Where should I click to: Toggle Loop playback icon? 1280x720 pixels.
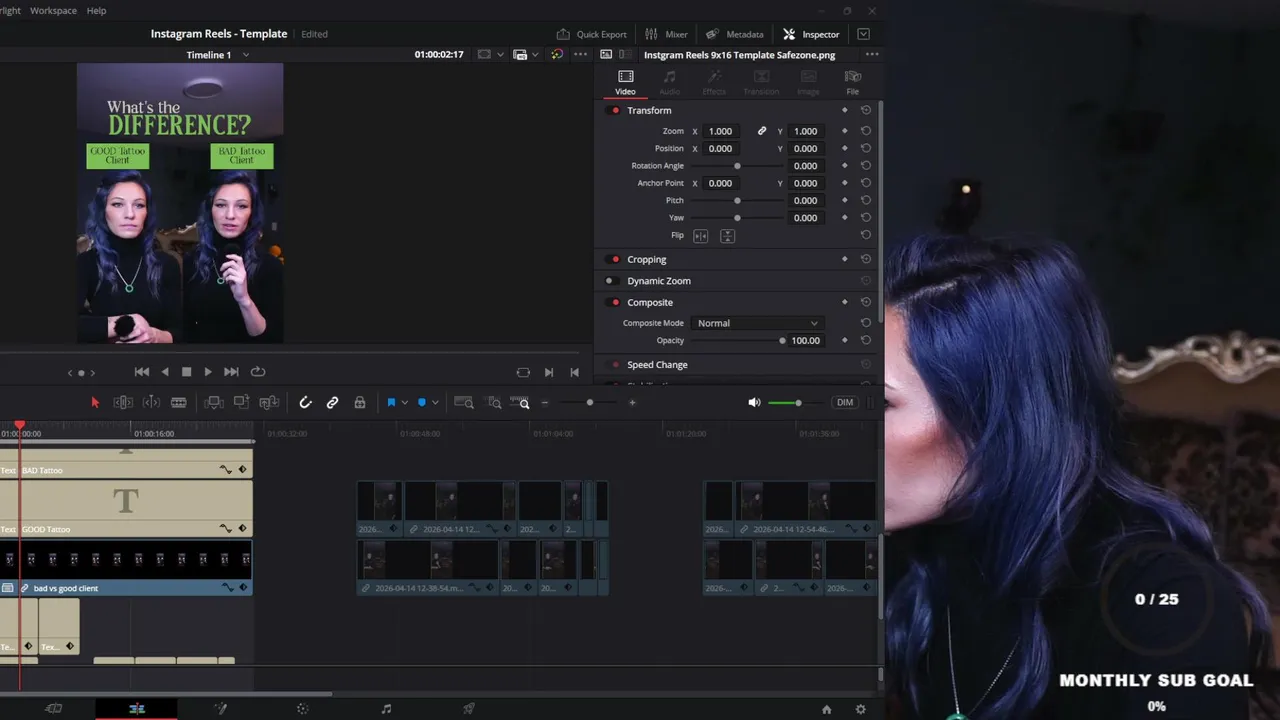[258, 372]
